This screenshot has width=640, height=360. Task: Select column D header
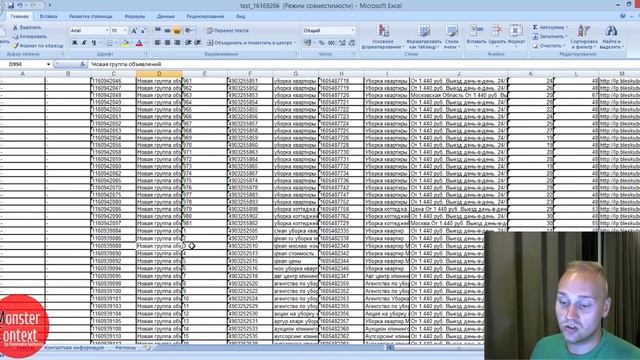159,74
